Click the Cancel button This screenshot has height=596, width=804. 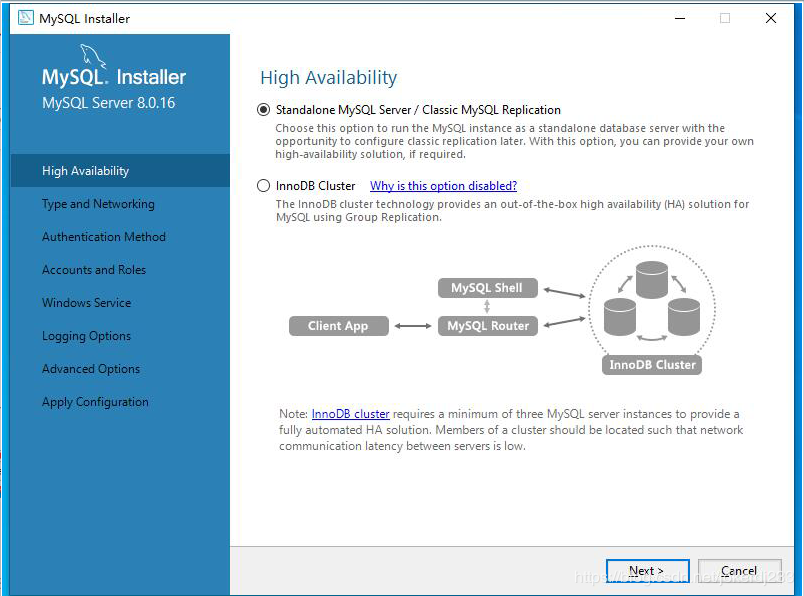[x=739, y=571]
